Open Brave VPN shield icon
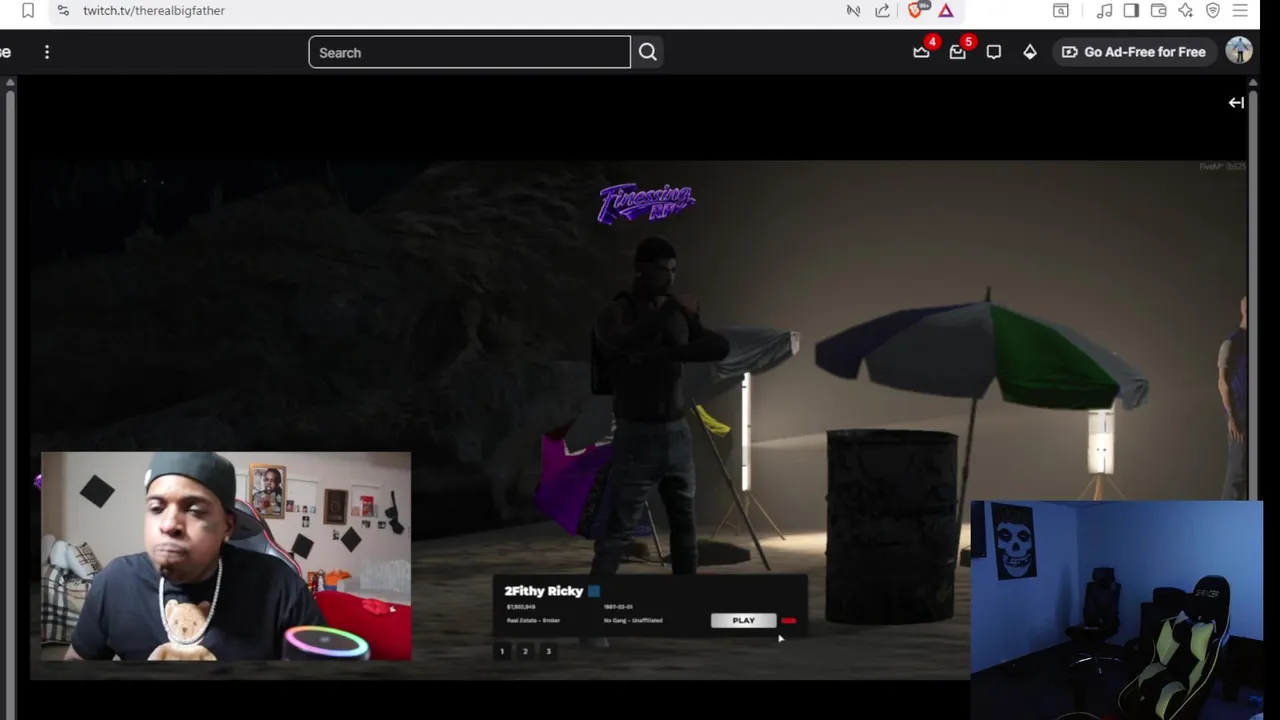This screenshot has height=720, width=1280. pyautogui.click(x=1213, y=10)
